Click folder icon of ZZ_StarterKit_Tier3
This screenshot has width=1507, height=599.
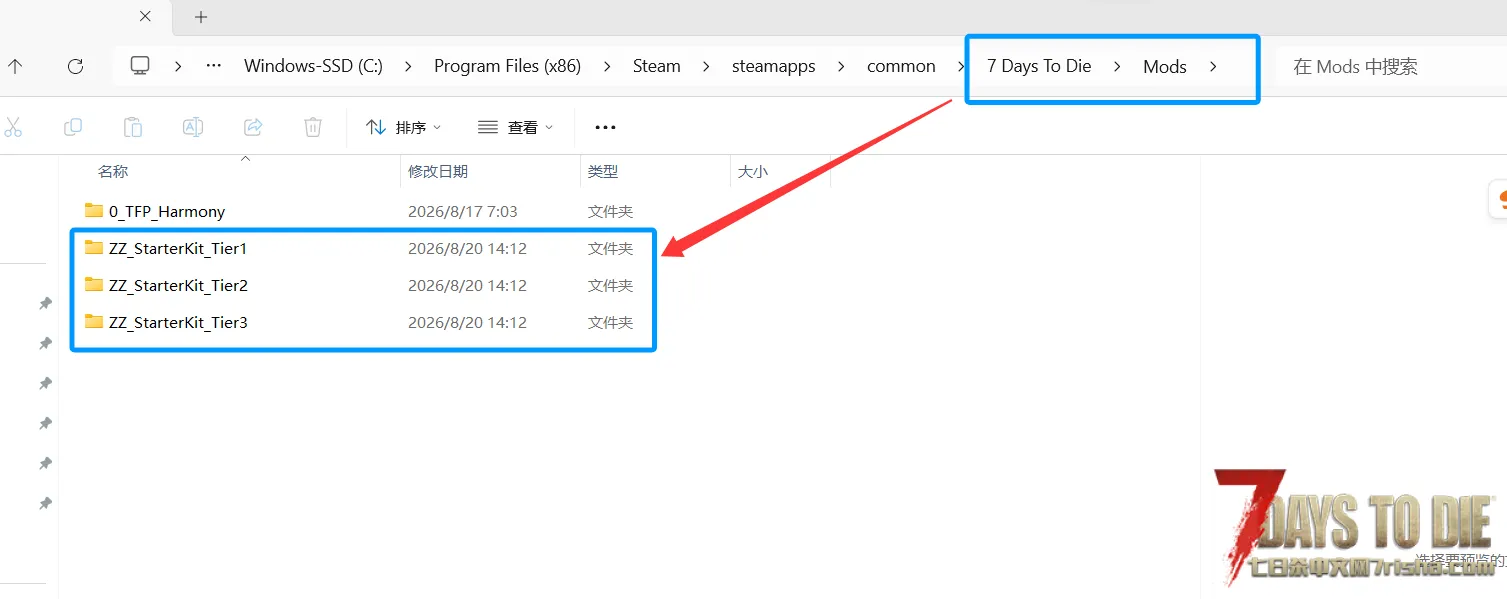pos(94,321)
